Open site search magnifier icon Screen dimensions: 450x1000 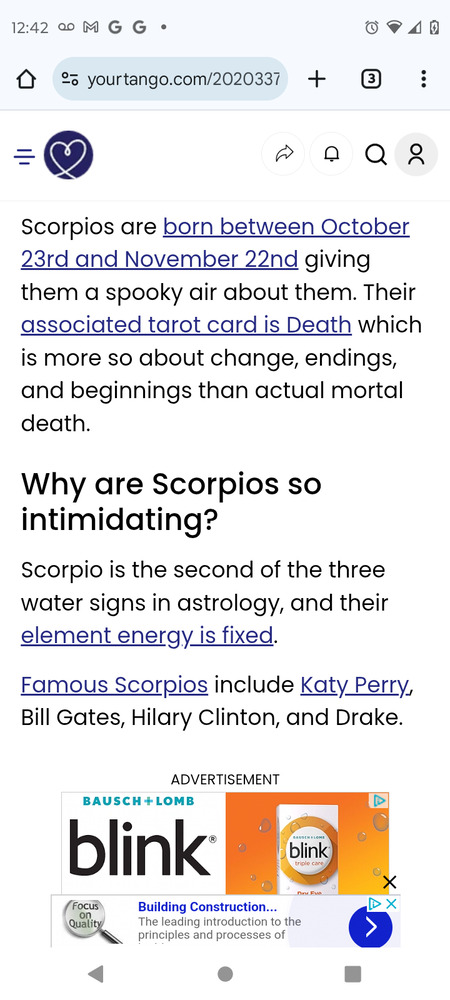click(375, 154)
